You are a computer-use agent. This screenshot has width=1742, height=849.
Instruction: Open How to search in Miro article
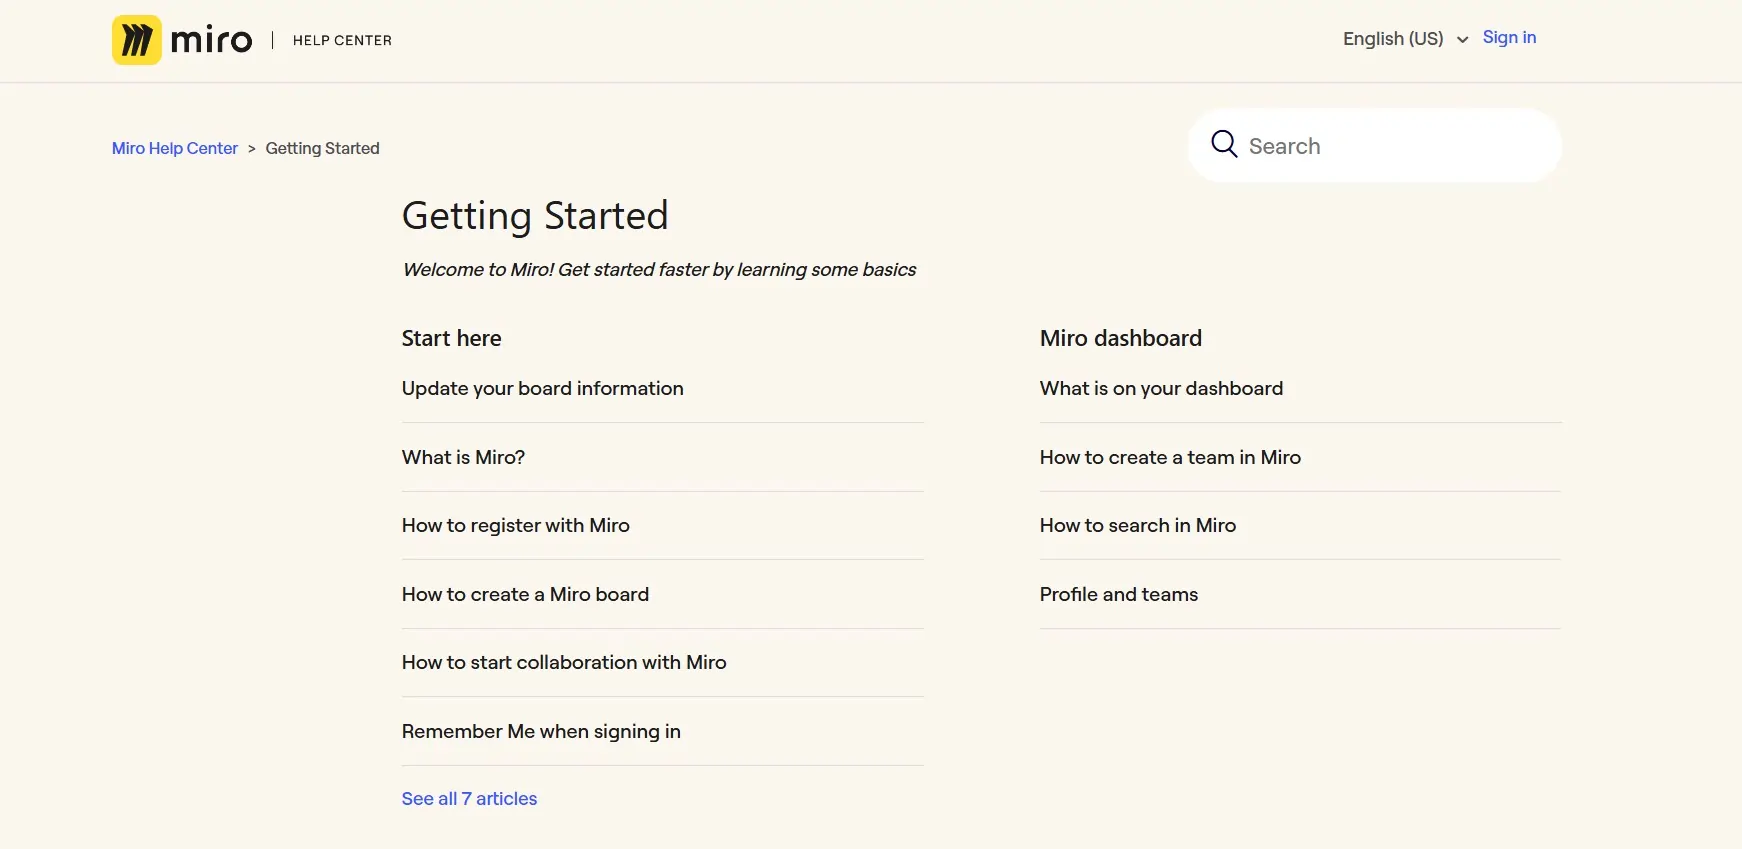pyautogui.click(x=1138, y=525)
